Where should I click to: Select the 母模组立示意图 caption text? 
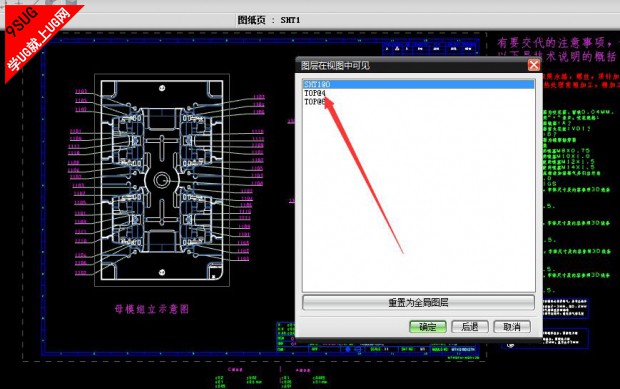[152, 309]
